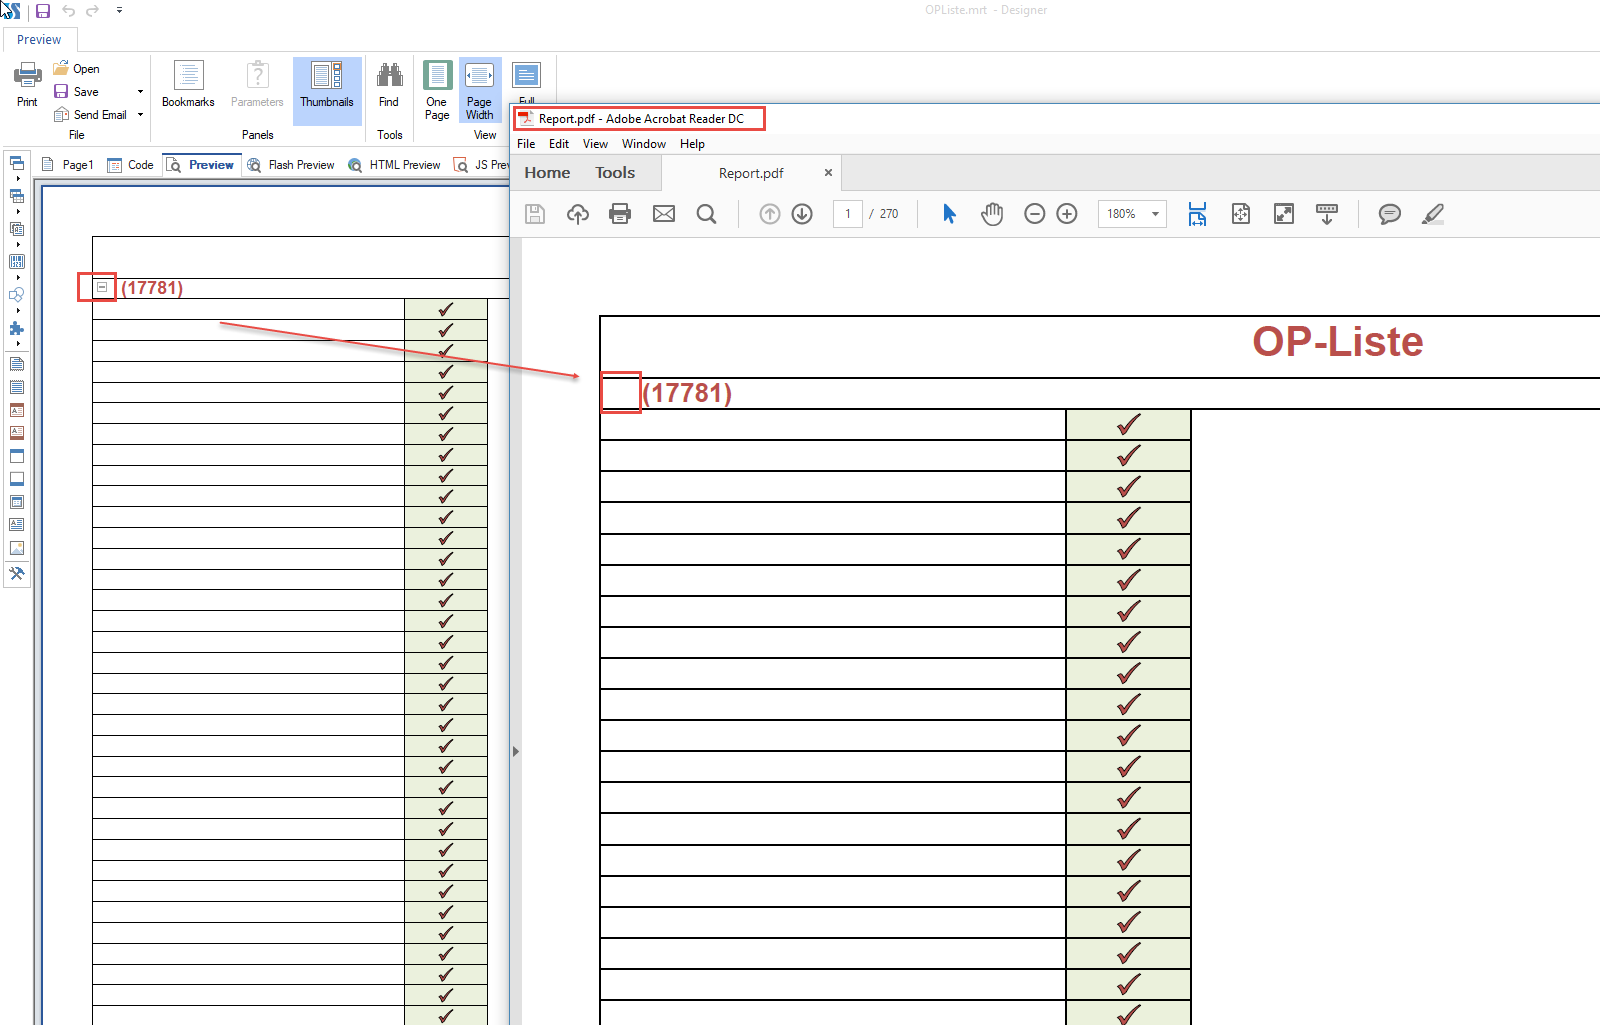This screenshot has width=1600, height=1025.
Task: Click the splitter arrow beside Designer preview
Action: (516, 751)
